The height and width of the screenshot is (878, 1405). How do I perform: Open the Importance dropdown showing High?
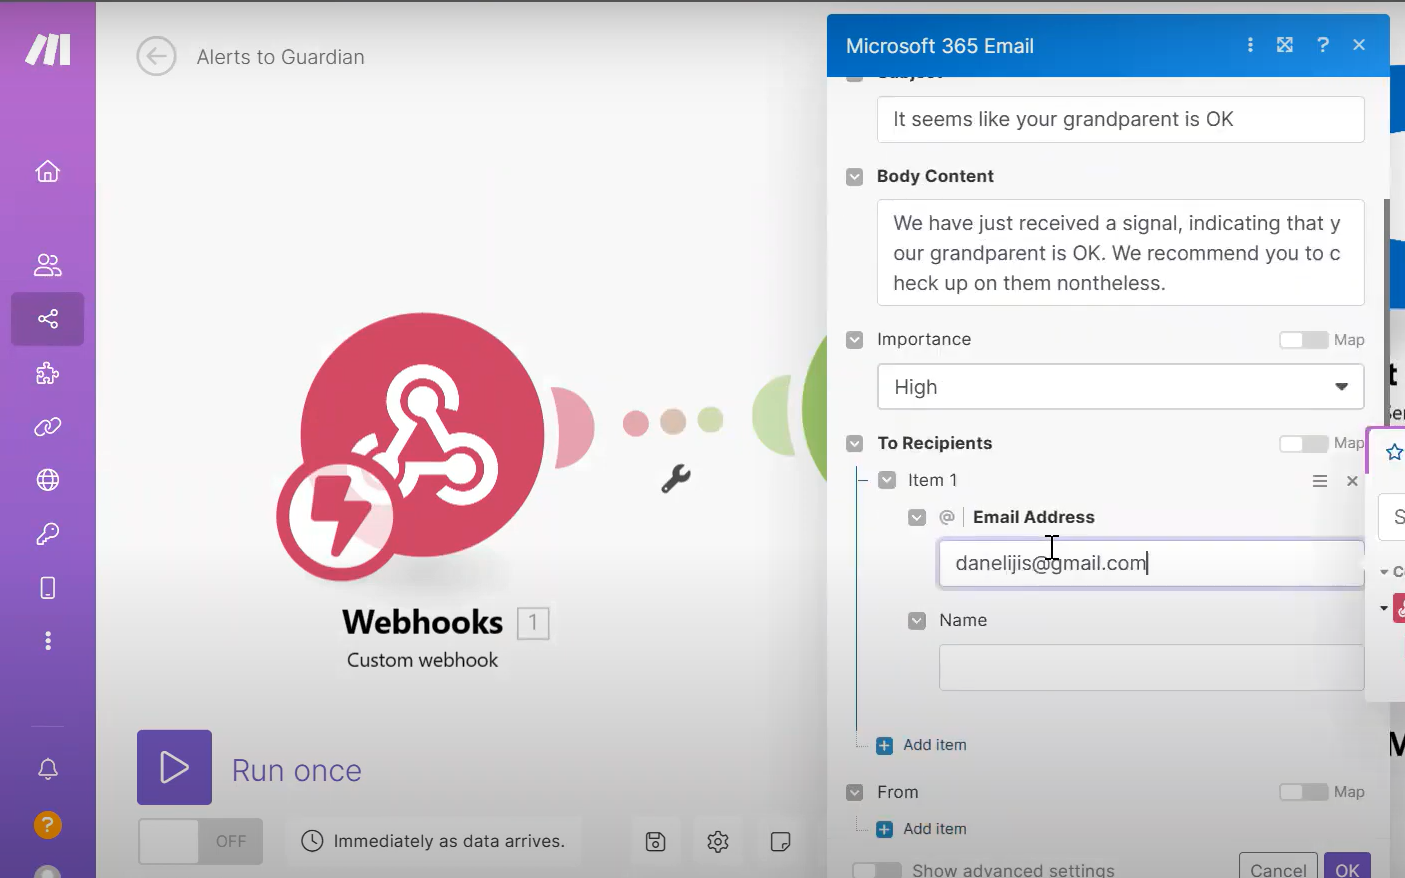point(1121,387)
